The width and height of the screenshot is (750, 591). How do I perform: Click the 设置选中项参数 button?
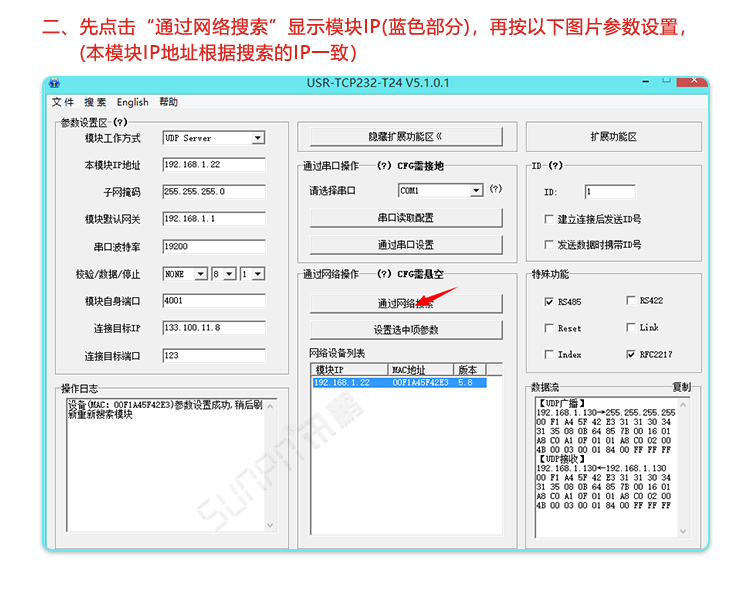(x=406, y=330)
